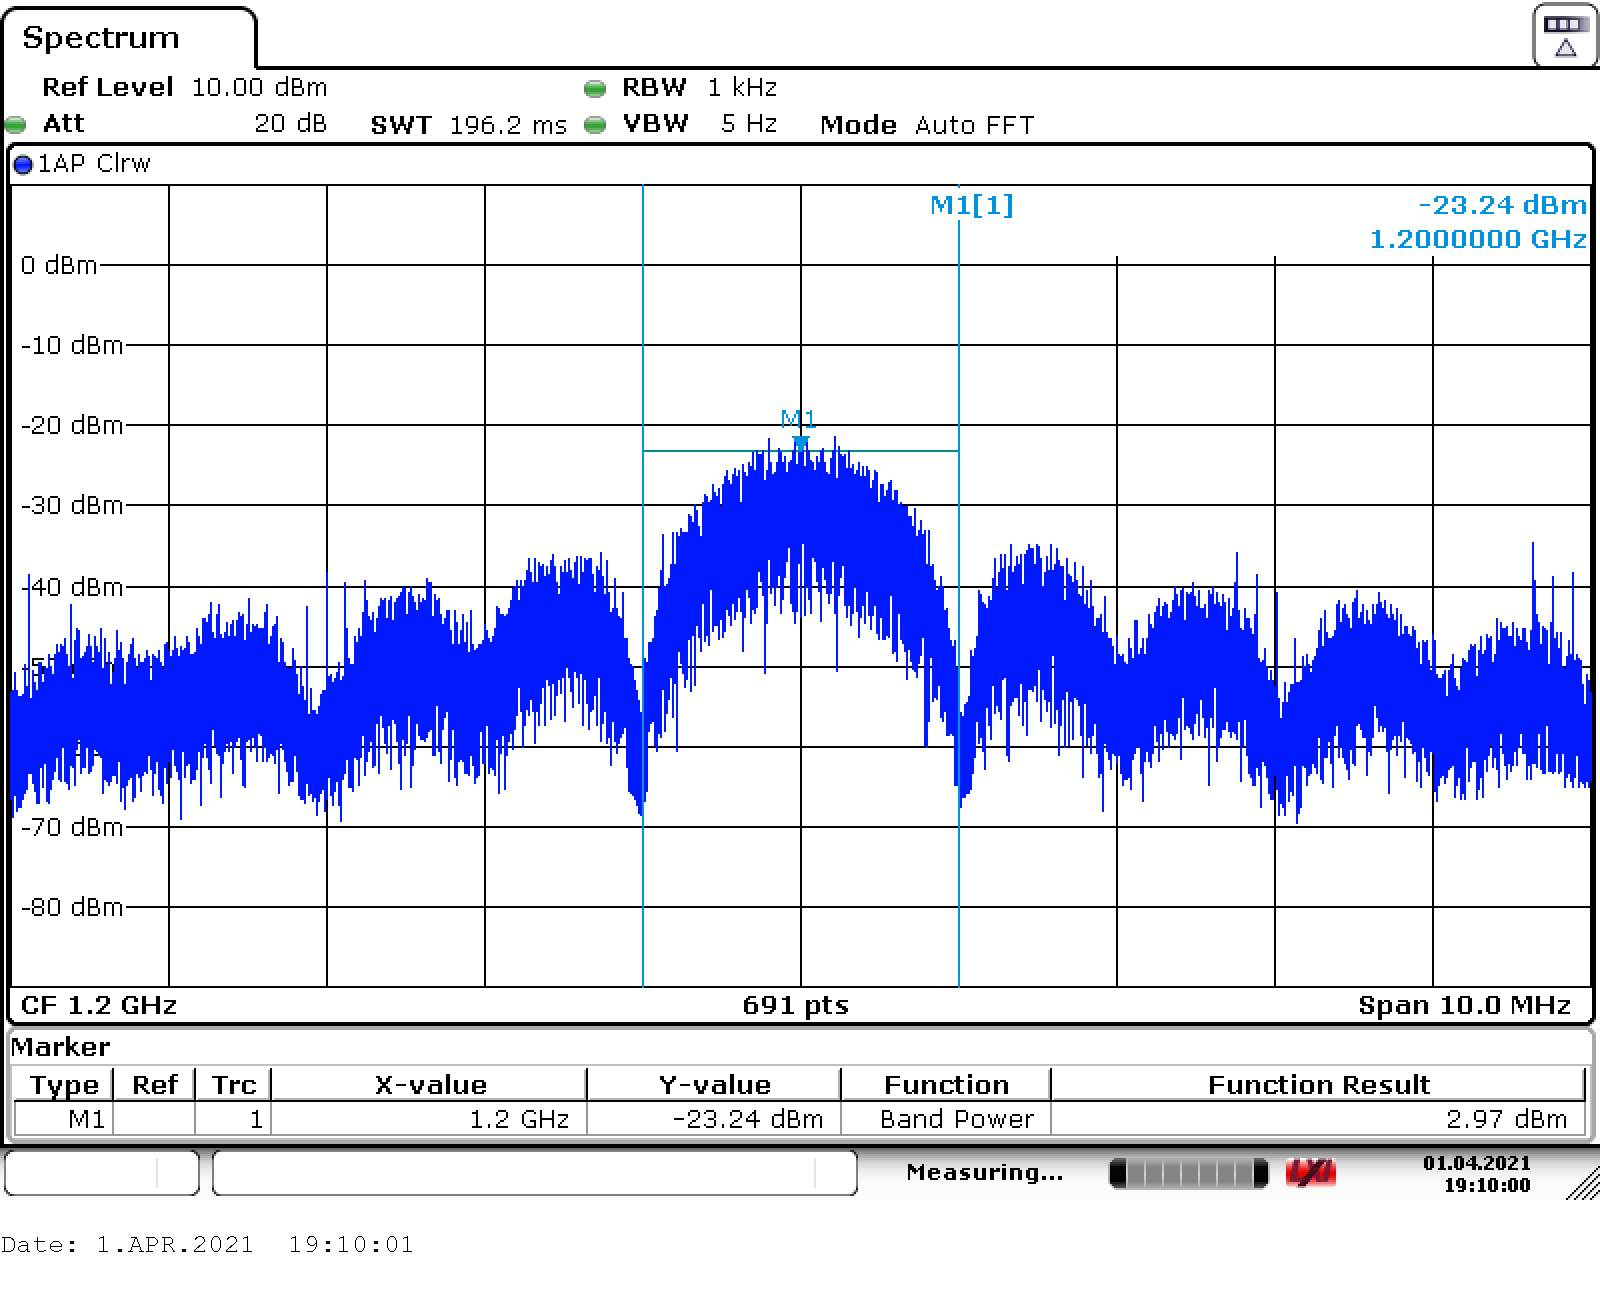This screenshot has height=1292, width=1600.
Task: Click the X-value column header in Marker table
Action: 430,1085
